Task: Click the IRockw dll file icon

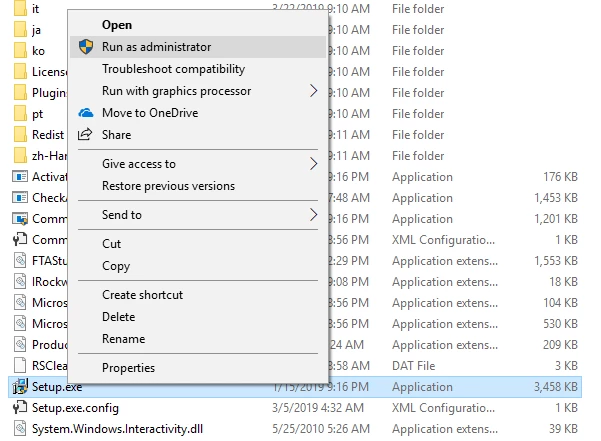Action: 20,282
